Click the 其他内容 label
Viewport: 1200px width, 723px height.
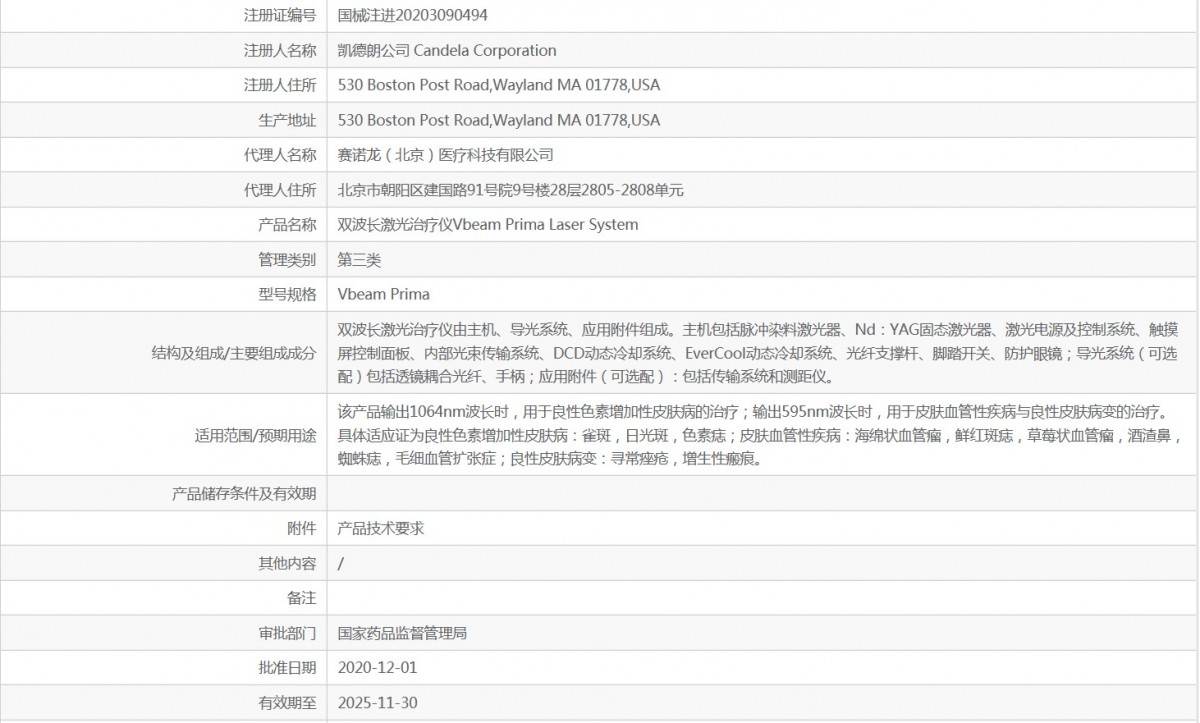pos(287,563)
